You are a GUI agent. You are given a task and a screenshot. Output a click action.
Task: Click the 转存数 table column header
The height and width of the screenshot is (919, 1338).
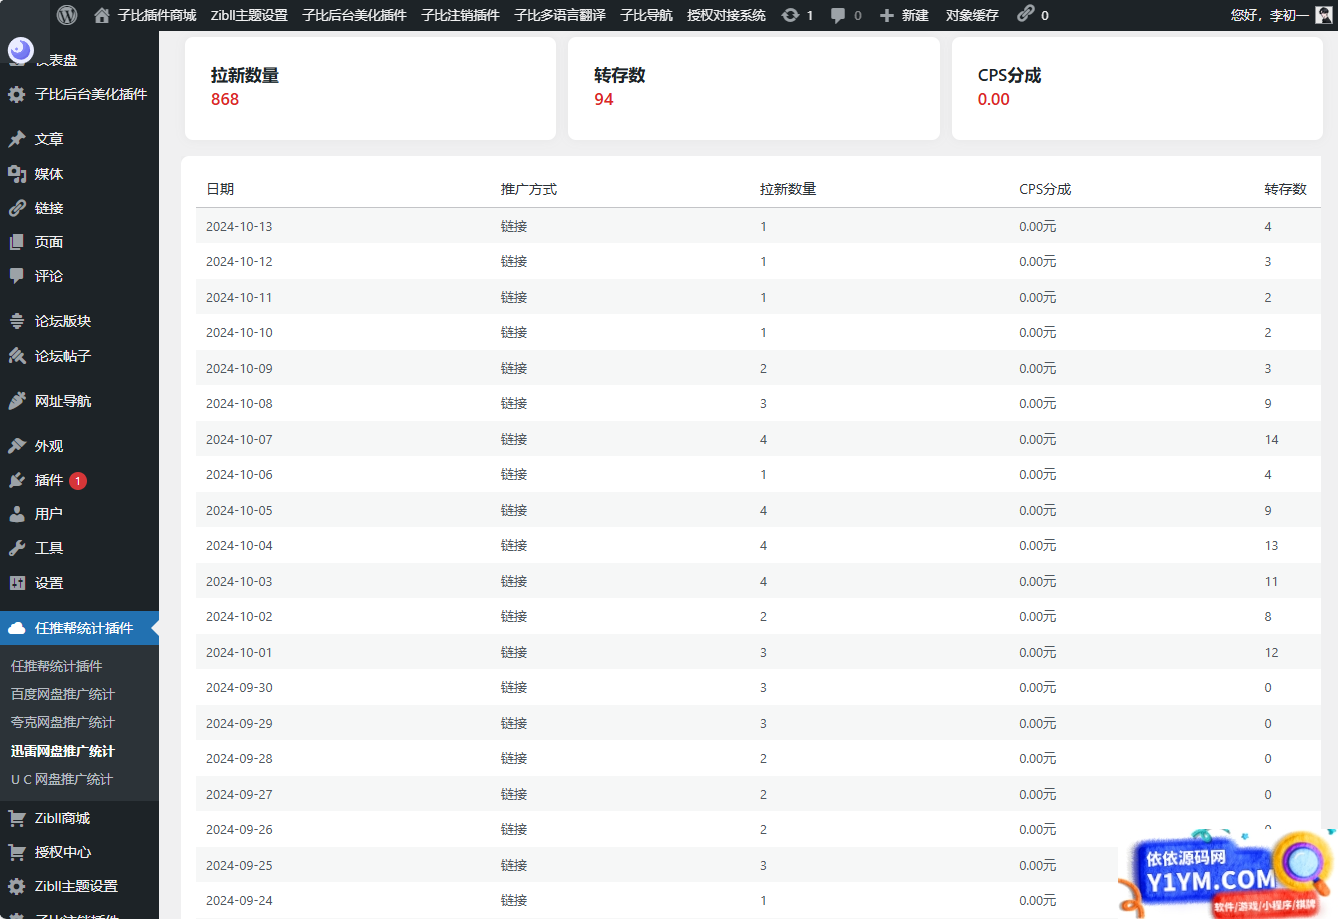[1285, 189]
